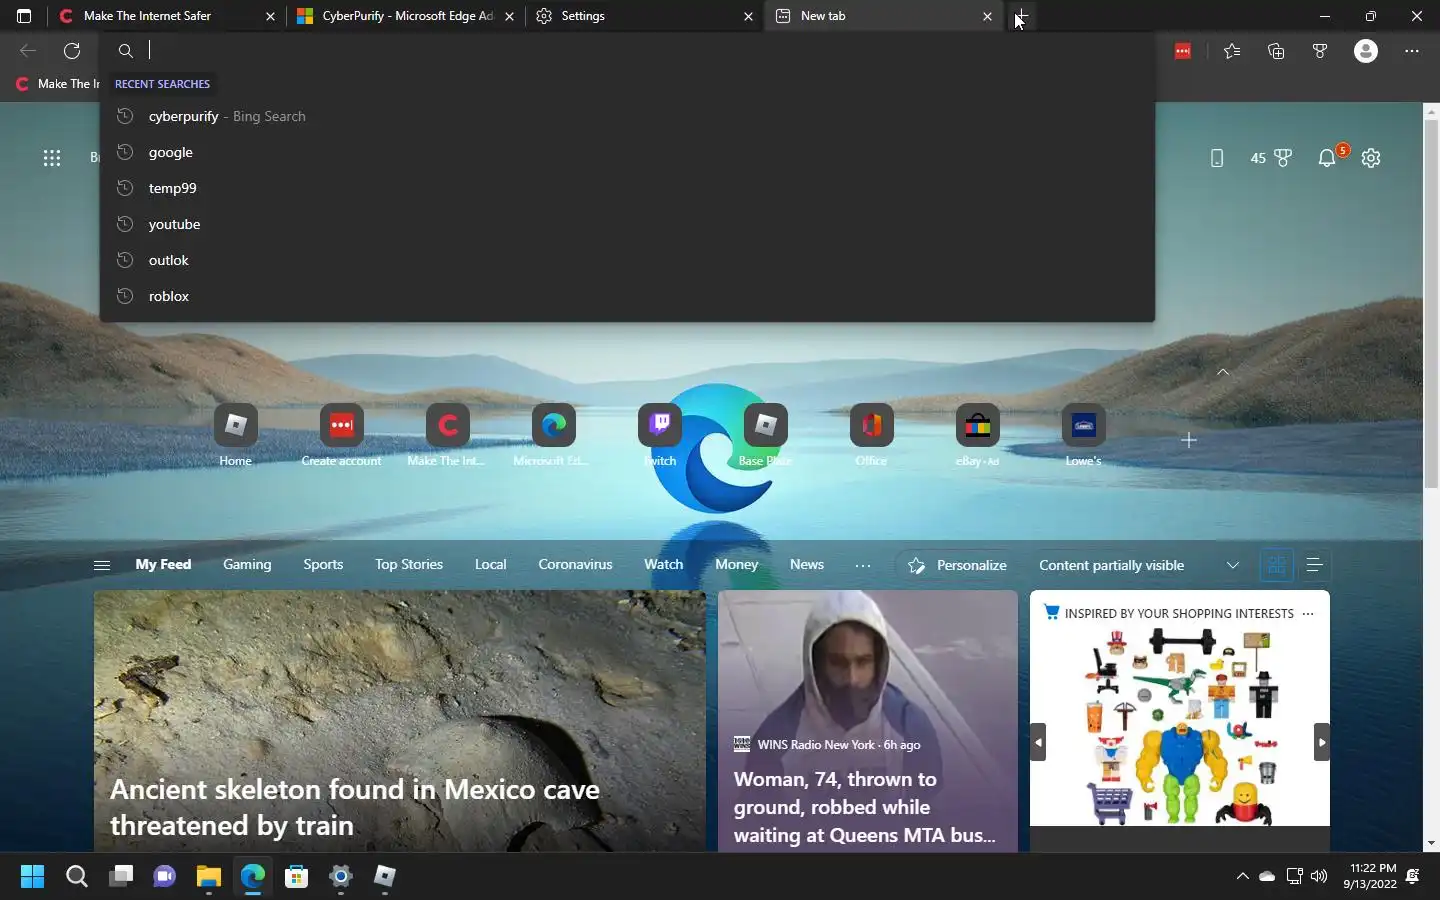Open Microsoft Rewards icon in toolbar
Image resolution: width=1440 pixels, height=900 pixels.
(x=1320, y=51)
